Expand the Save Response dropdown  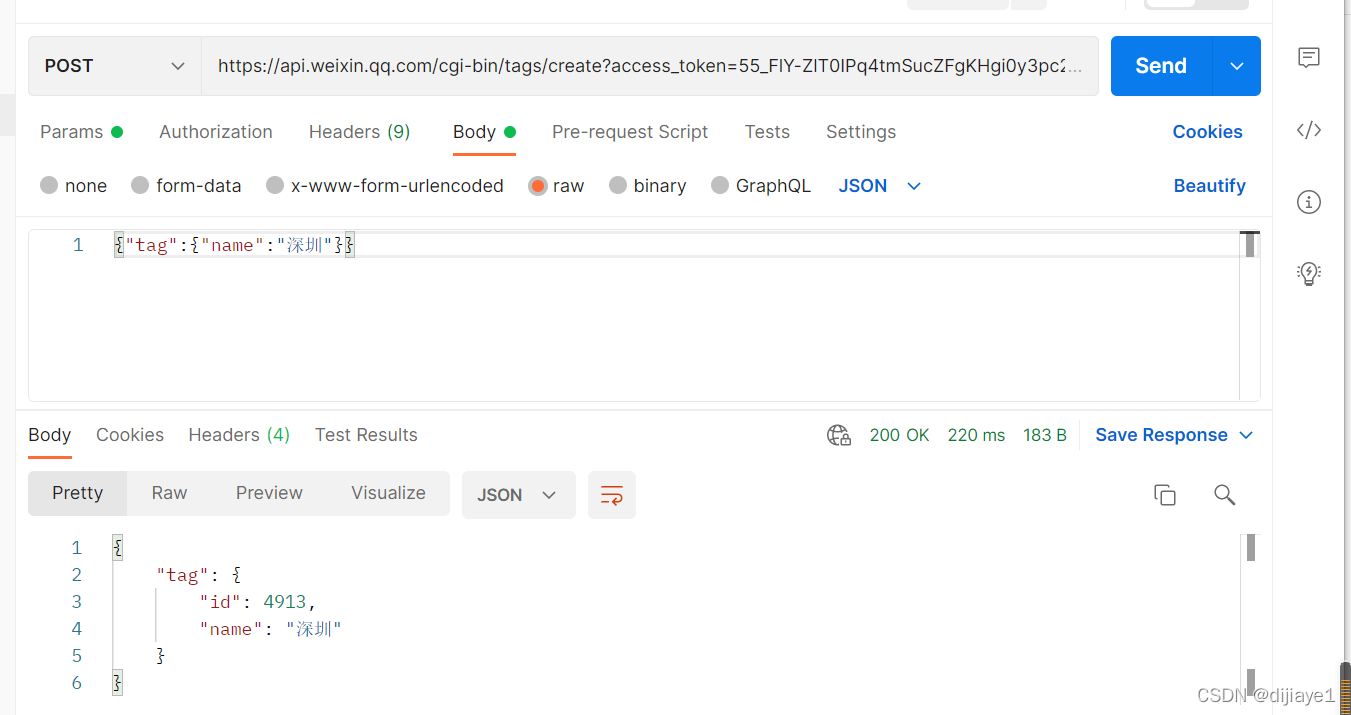point(1246,435)
